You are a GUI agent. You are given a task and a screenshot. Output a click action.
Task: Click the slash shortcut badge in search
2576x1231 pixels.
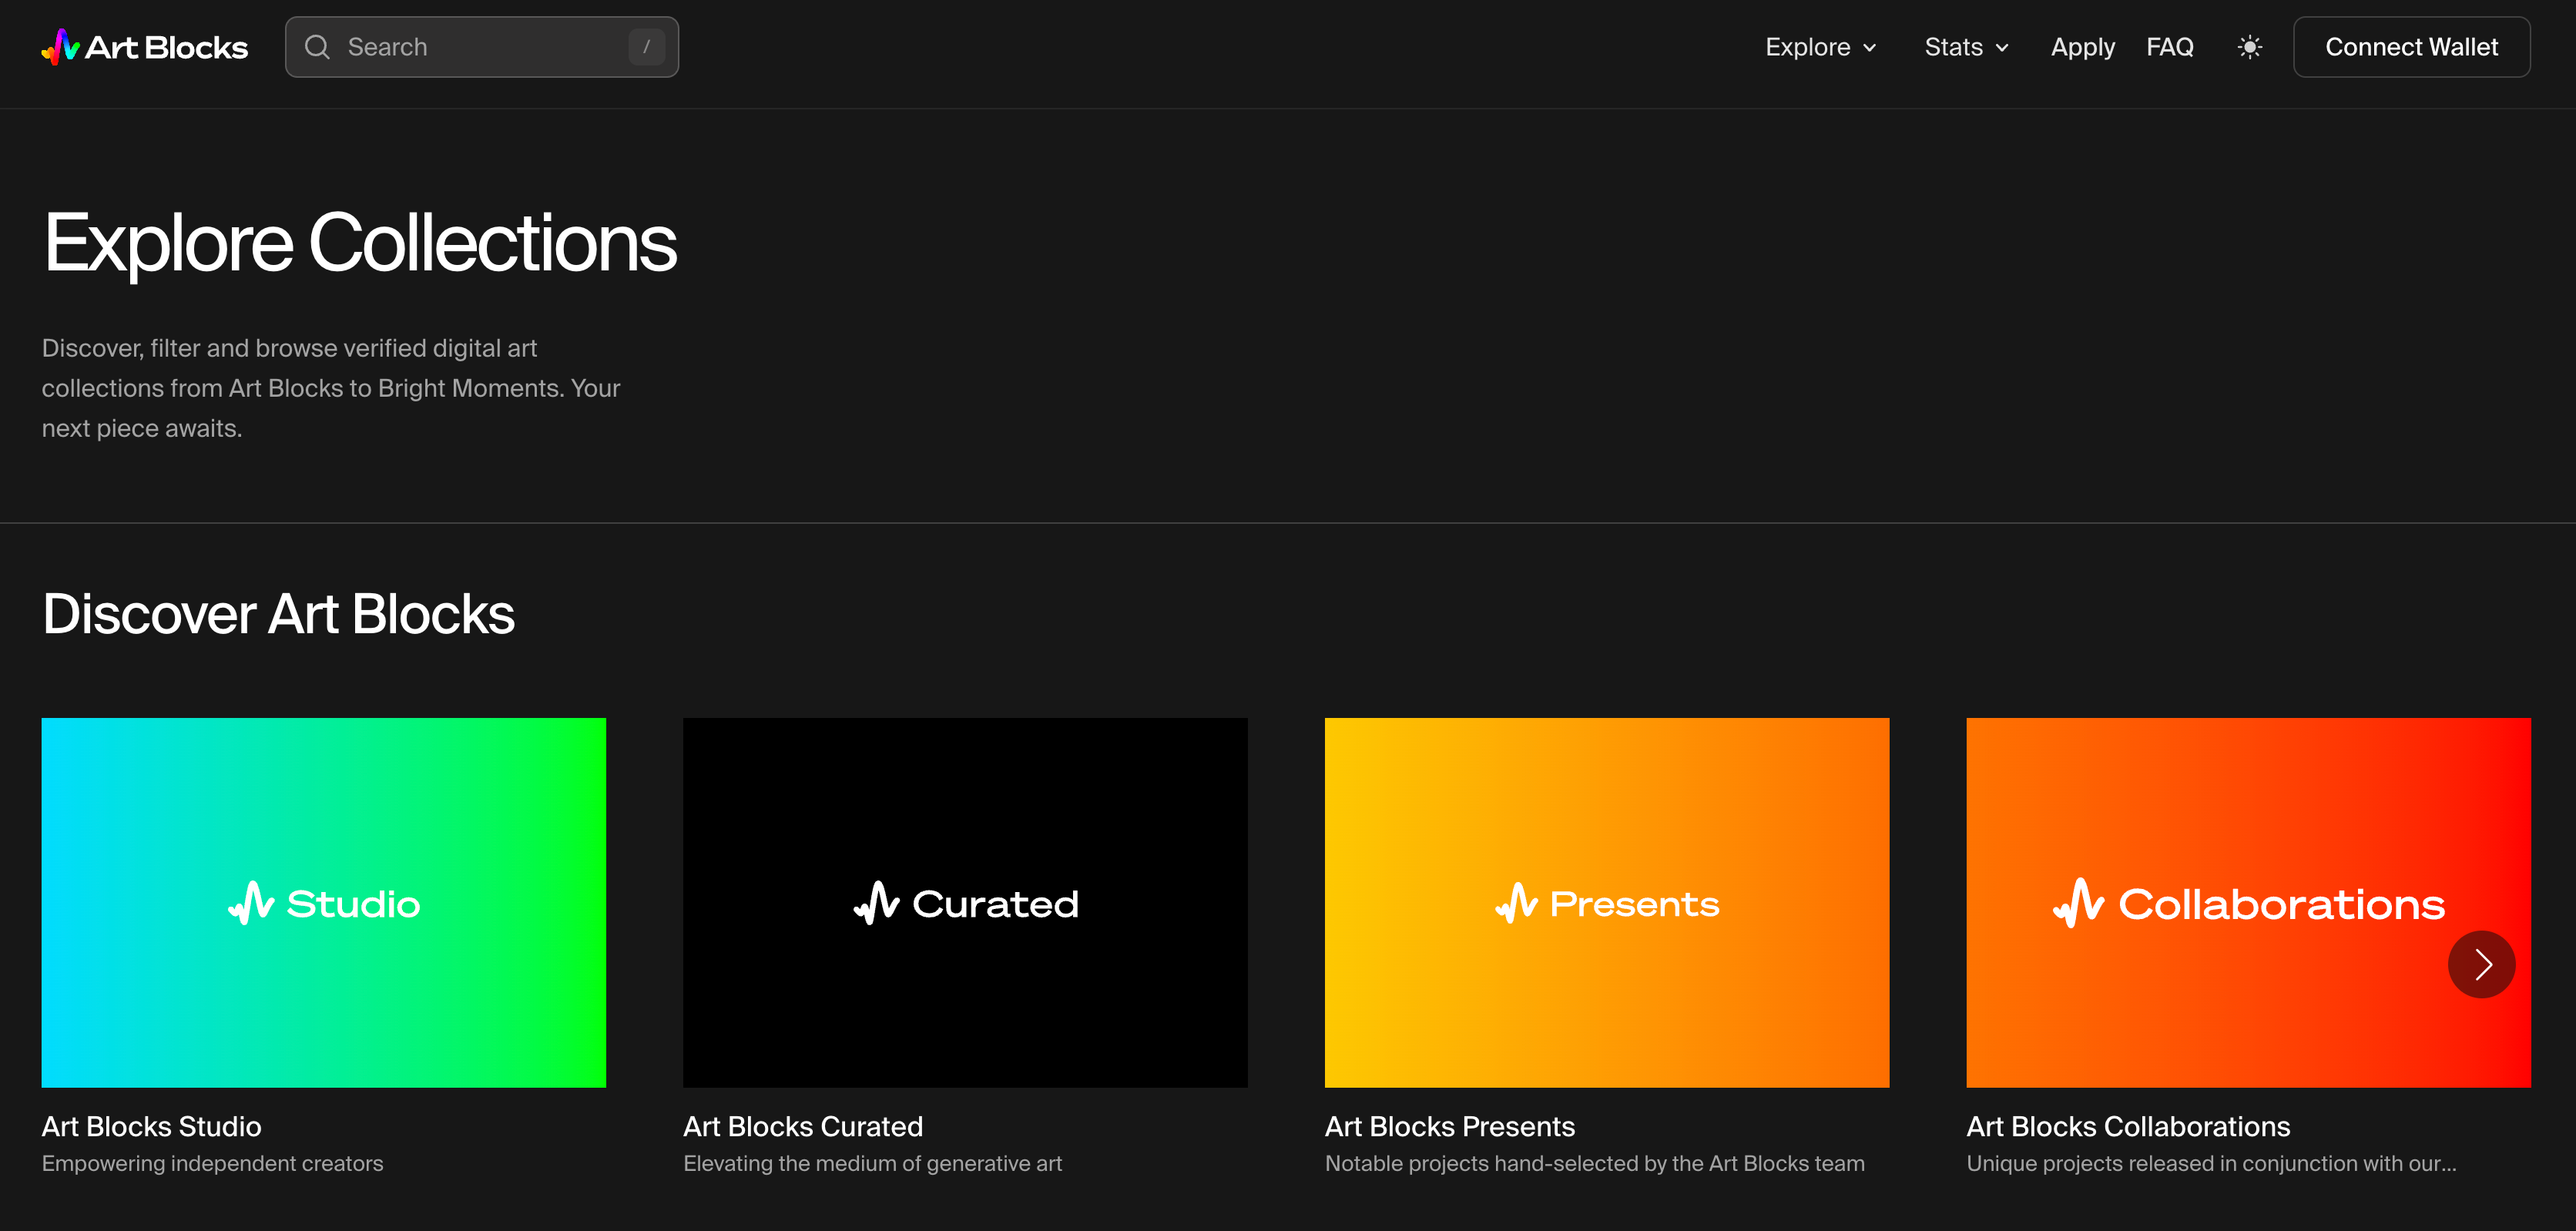pyautogui.click(x=647, y=47)
